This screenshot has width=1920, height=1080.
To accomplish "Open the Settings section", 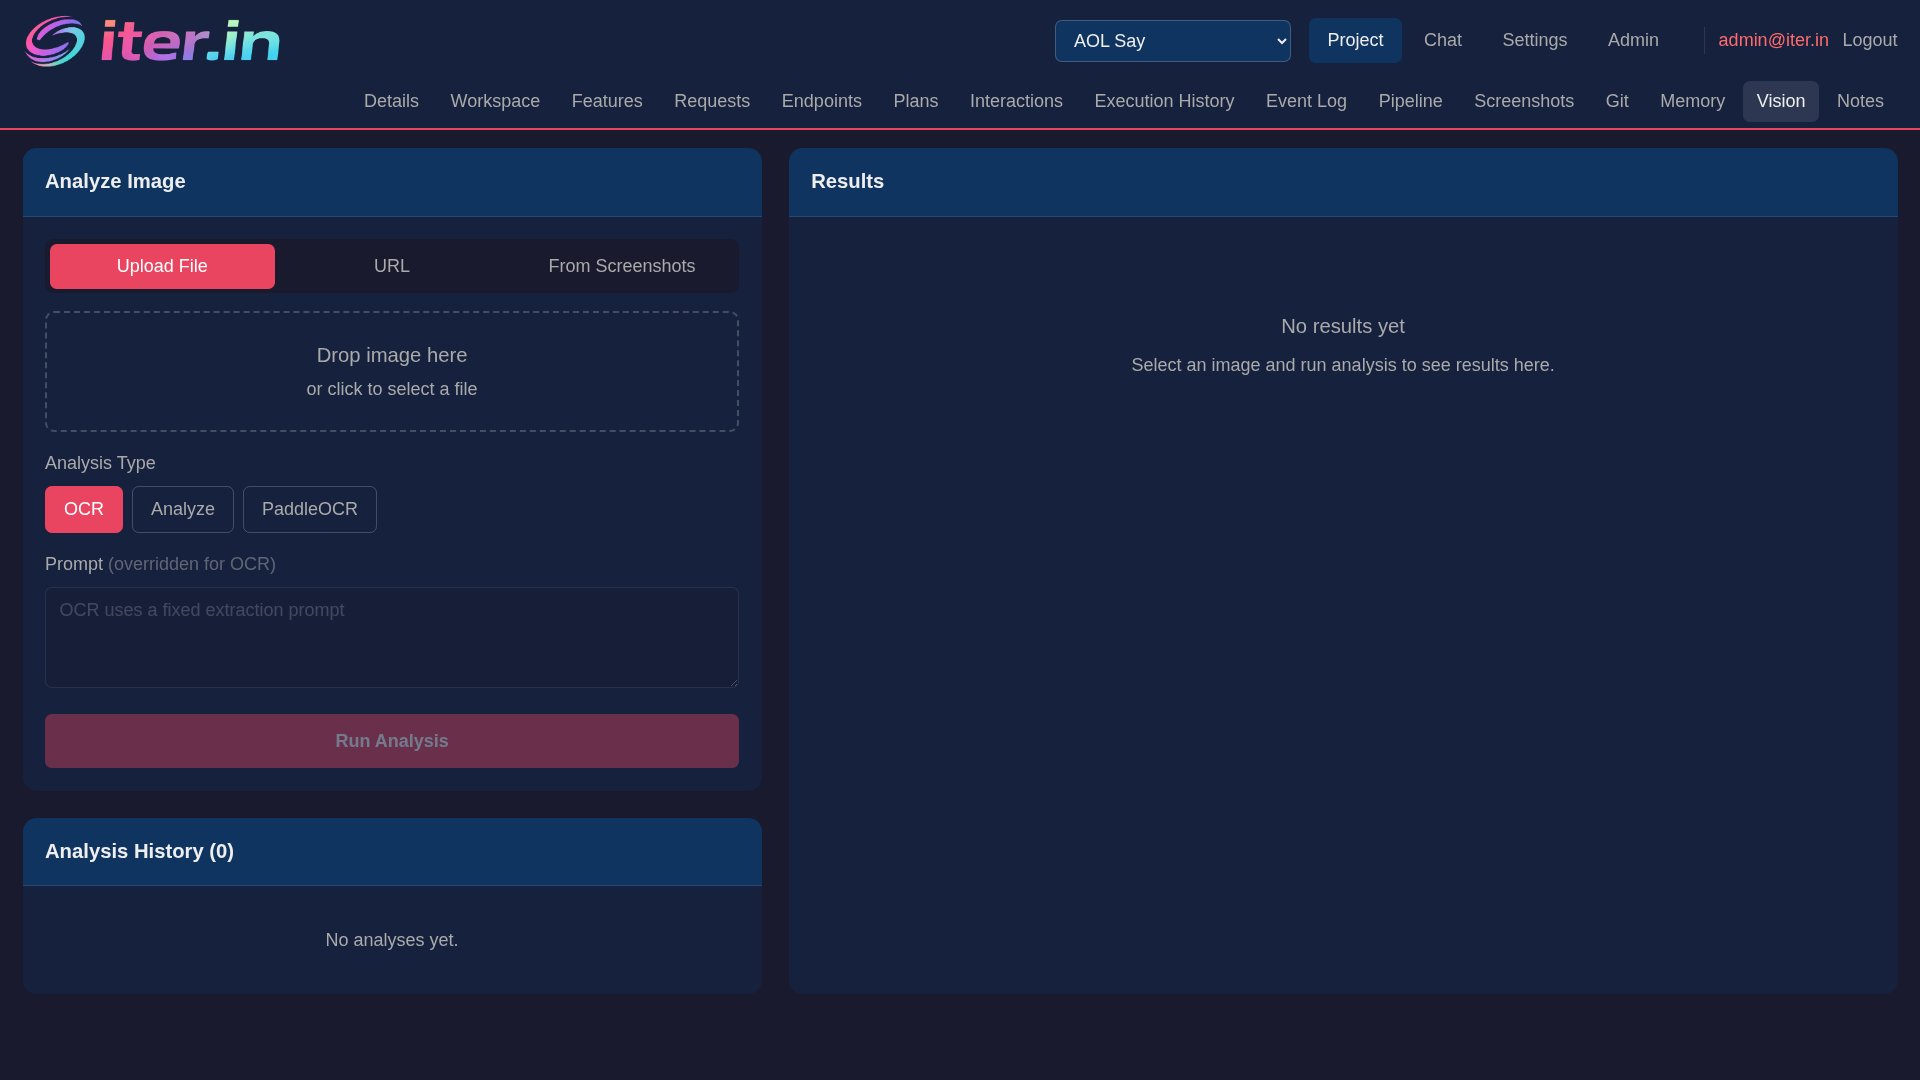I will point(1534,40).
